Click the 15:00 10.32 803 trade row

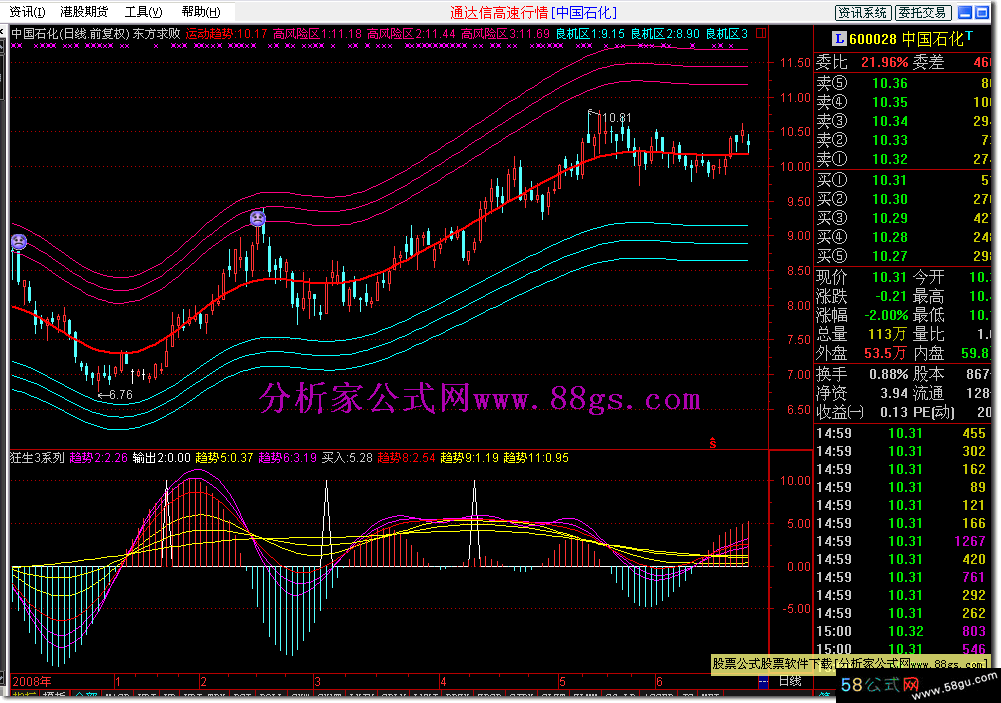(902, 631)
